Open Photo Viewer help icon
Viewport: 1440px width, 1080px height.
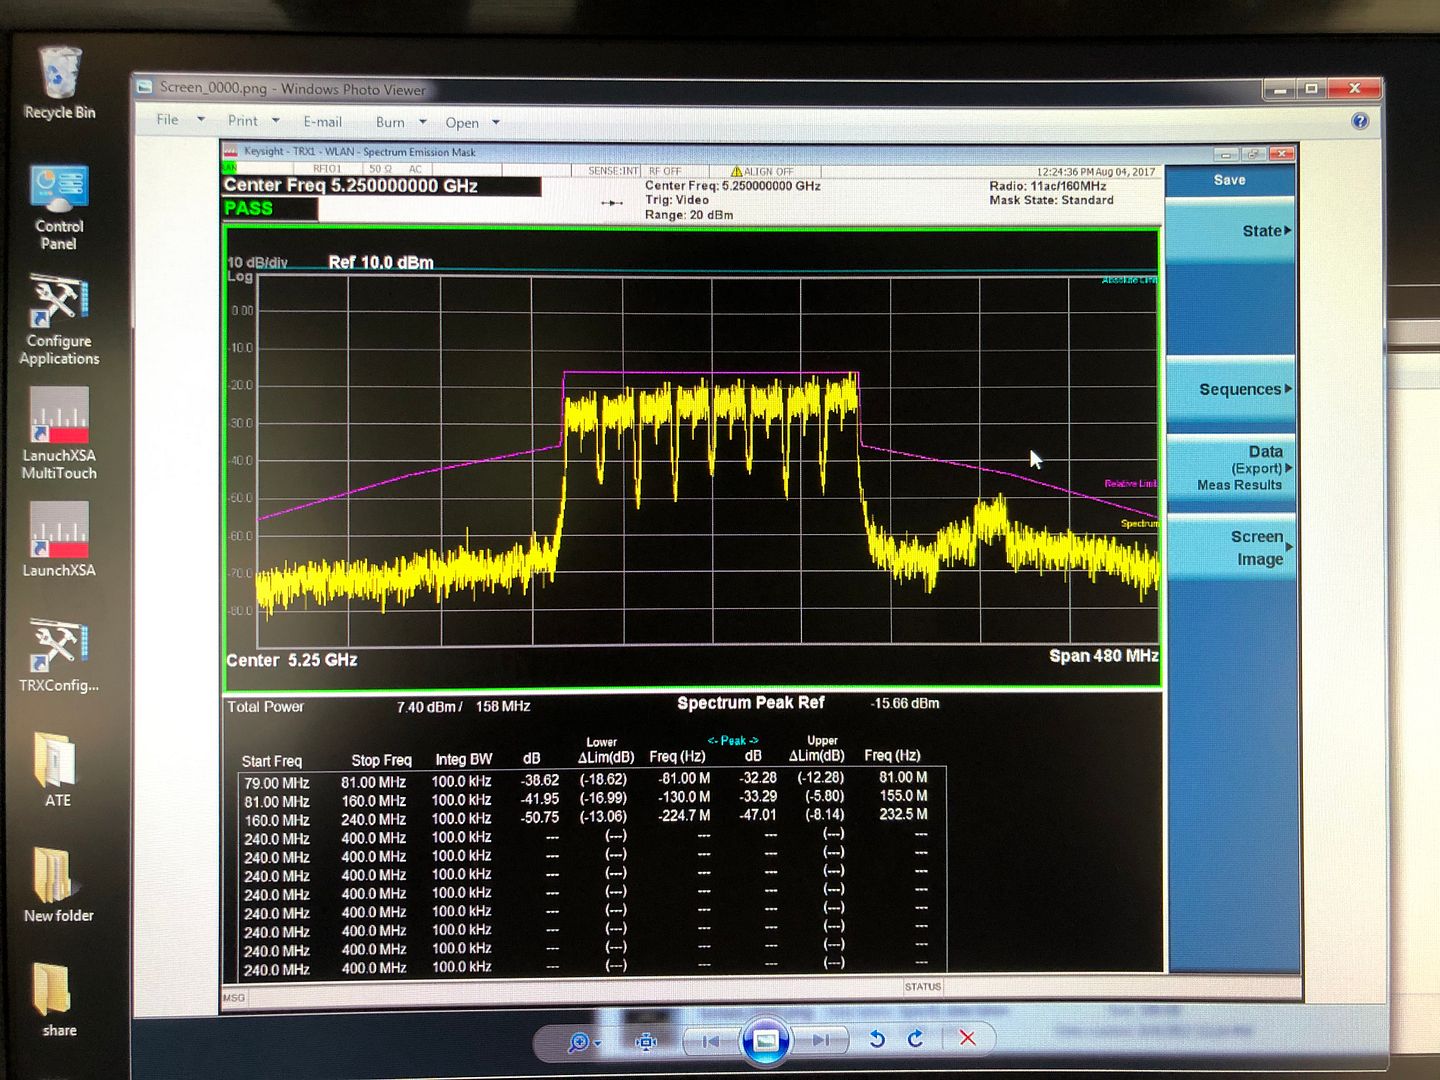pyautogui.click(x=1359, y=121)
